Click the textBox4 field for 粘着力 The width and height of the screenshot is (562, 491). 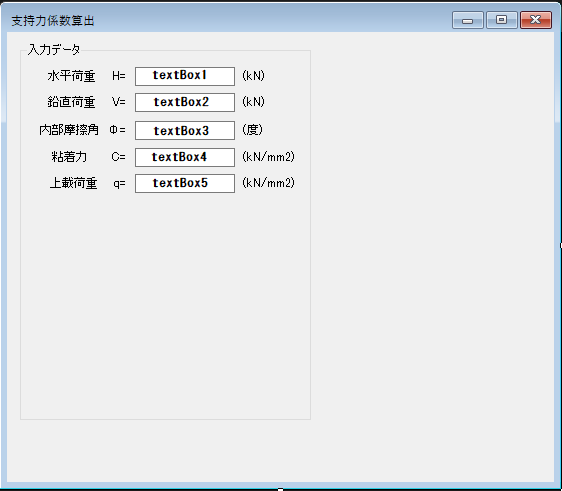[185, 157]
